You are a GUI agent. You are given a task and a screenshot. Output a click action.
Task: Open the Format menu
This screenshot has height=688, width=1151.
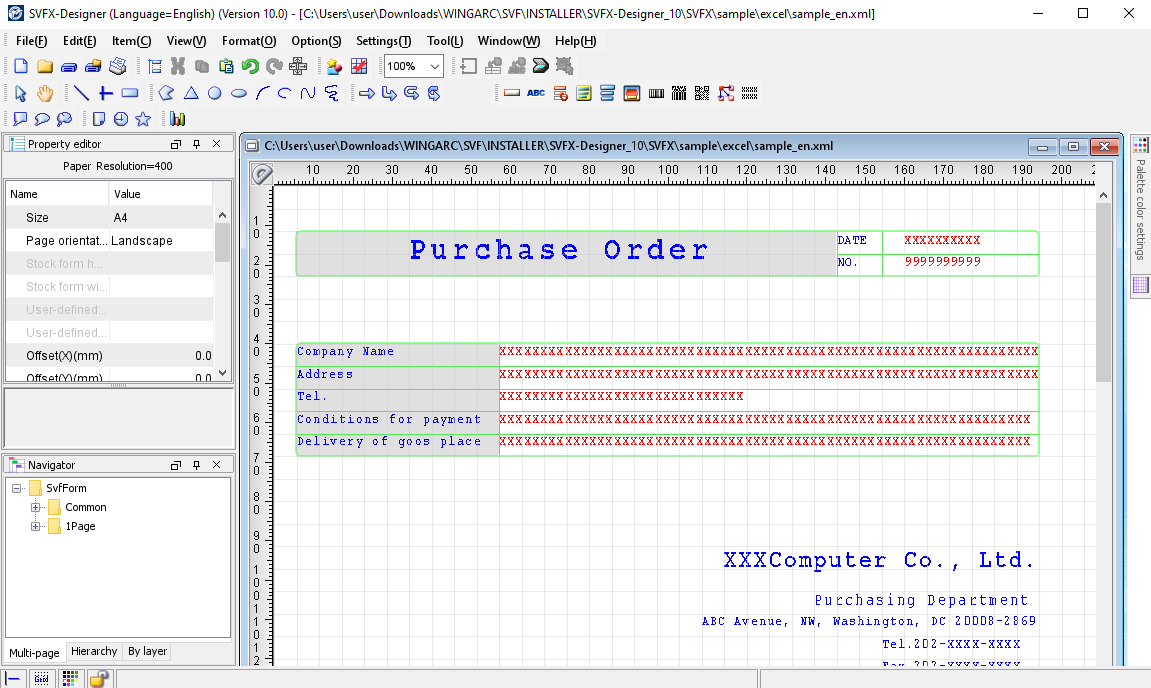pyautogui.click(x=249, y=41)
